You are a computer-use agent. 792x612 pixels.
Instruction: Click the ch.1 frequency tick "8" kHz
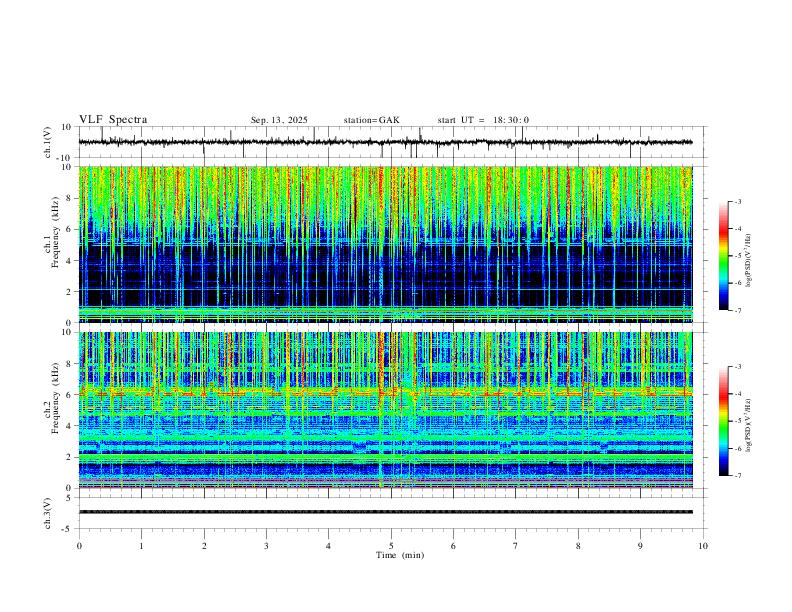[x=70, y=198]
